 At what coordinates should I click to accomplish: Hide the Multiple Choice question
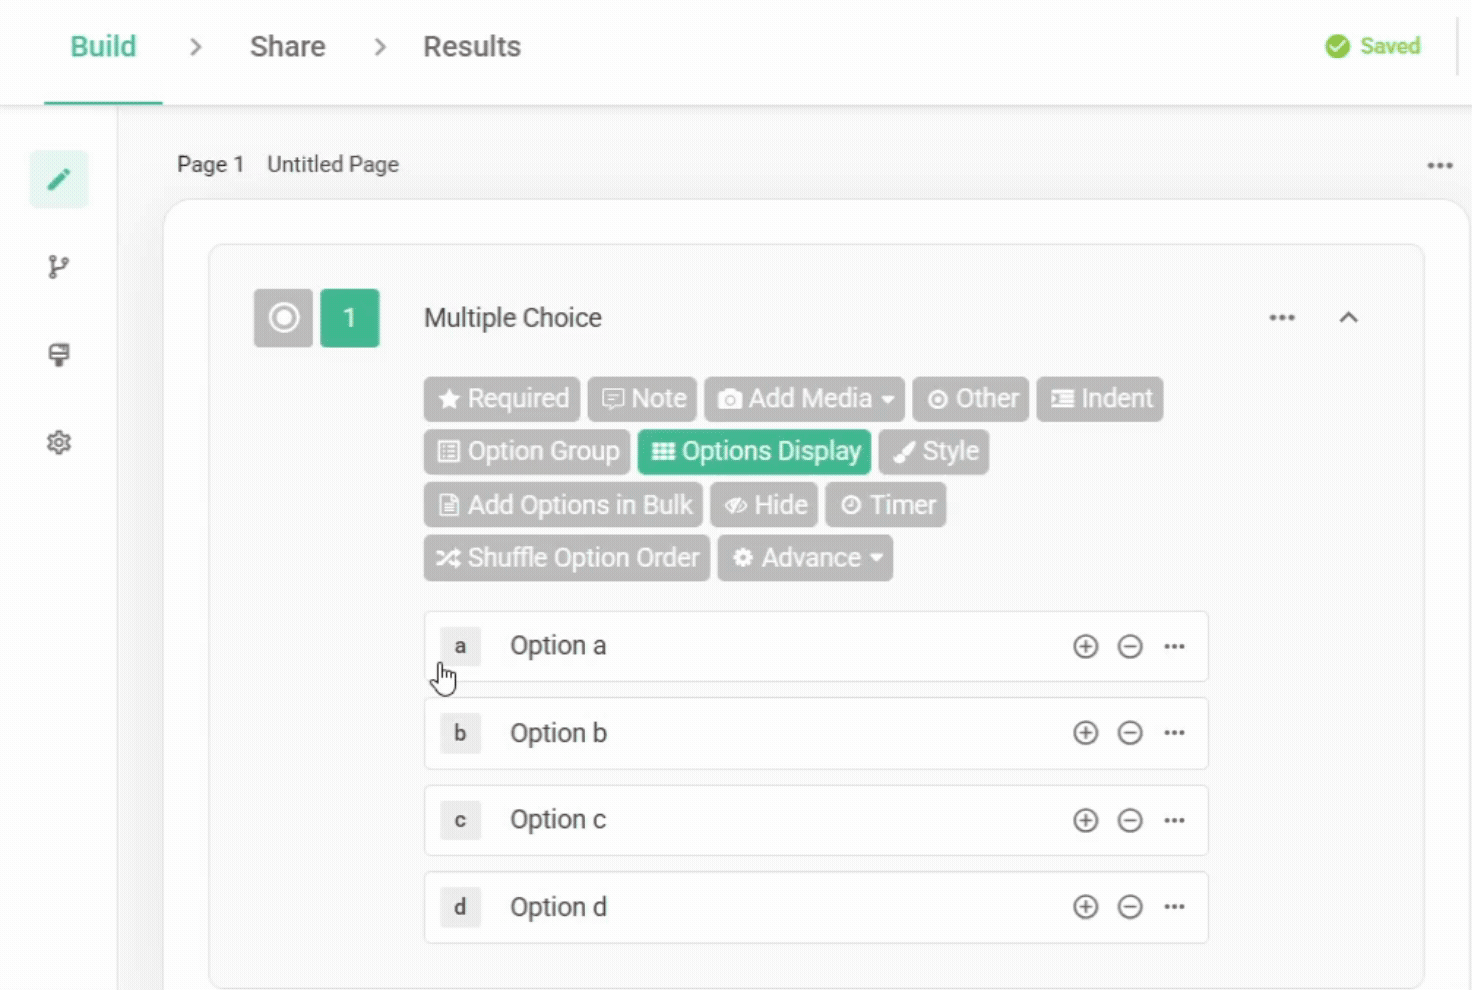pos(764,504)
